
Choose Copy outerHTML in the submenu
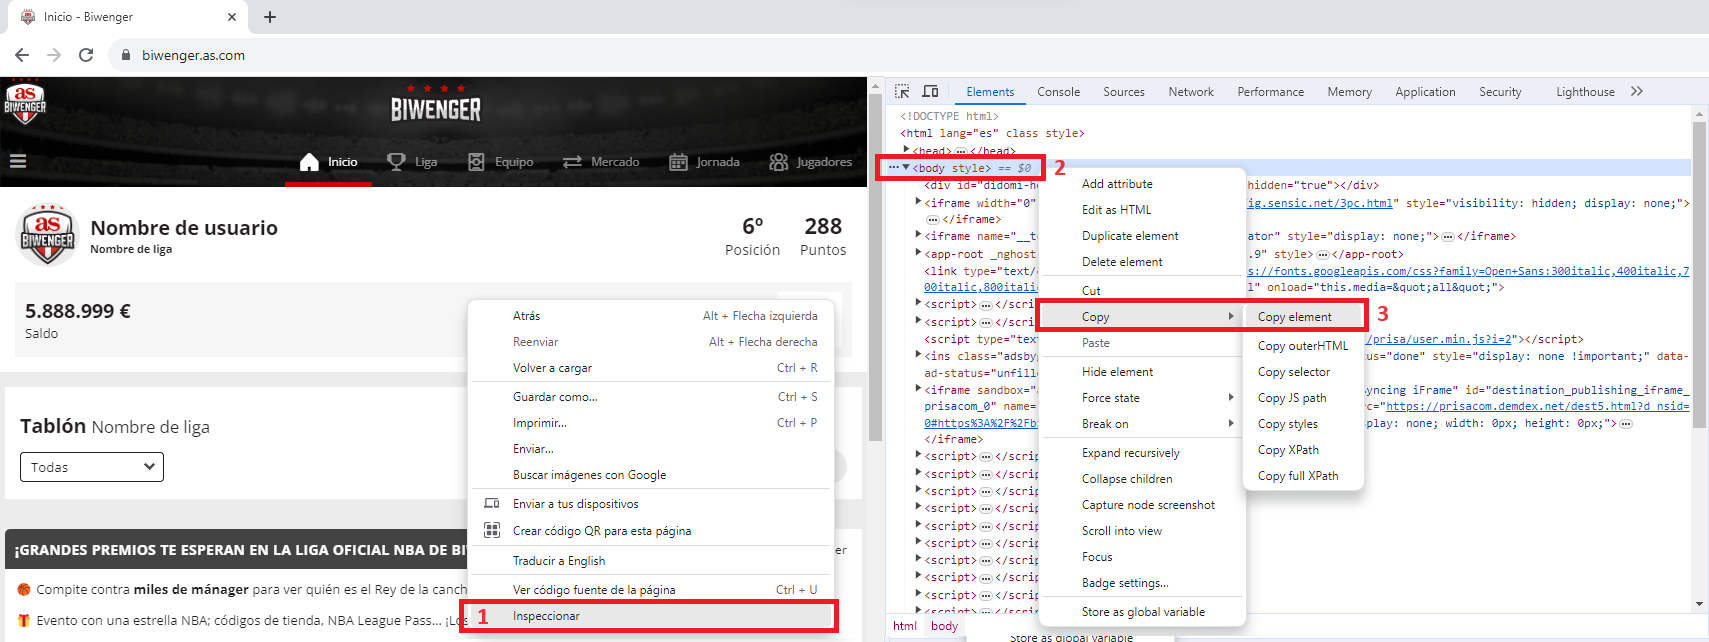[1304, 346]
